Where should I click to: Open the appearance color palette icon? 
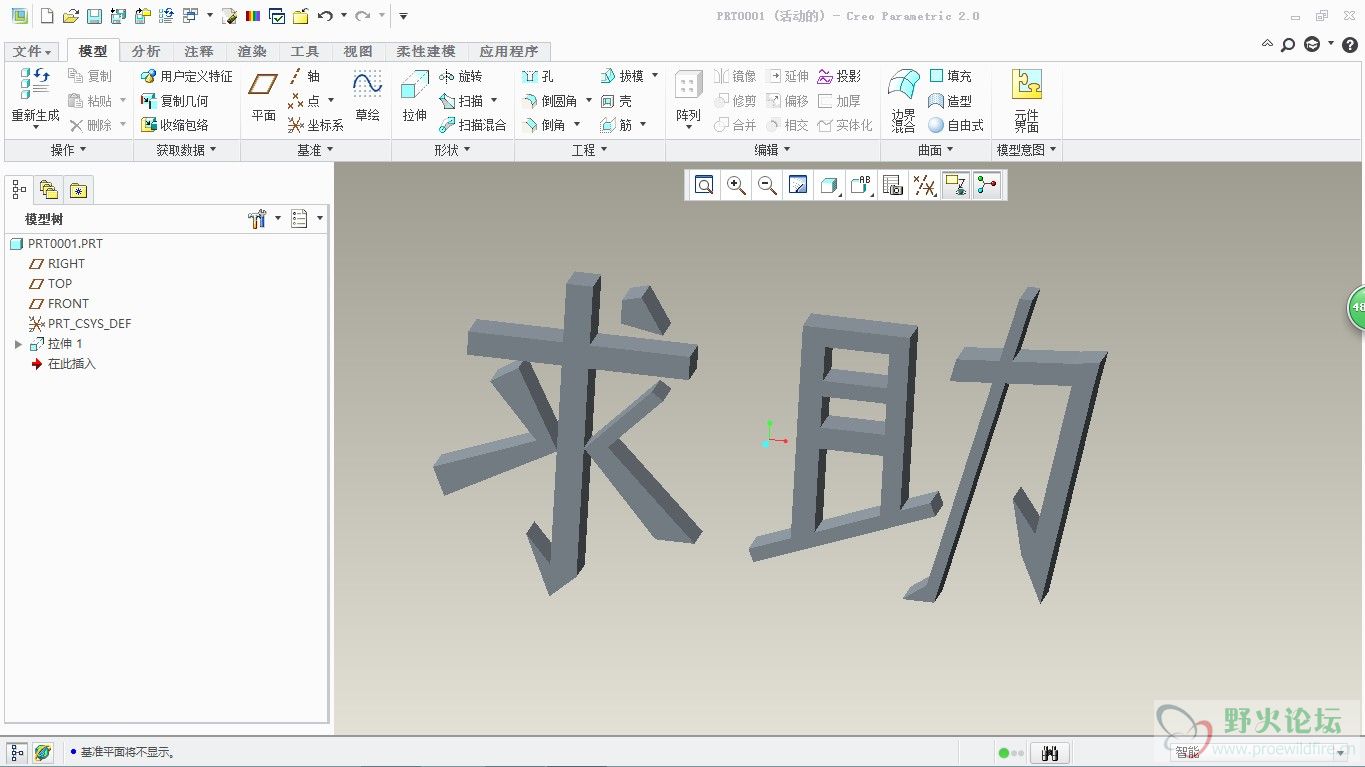pos(253,16)
